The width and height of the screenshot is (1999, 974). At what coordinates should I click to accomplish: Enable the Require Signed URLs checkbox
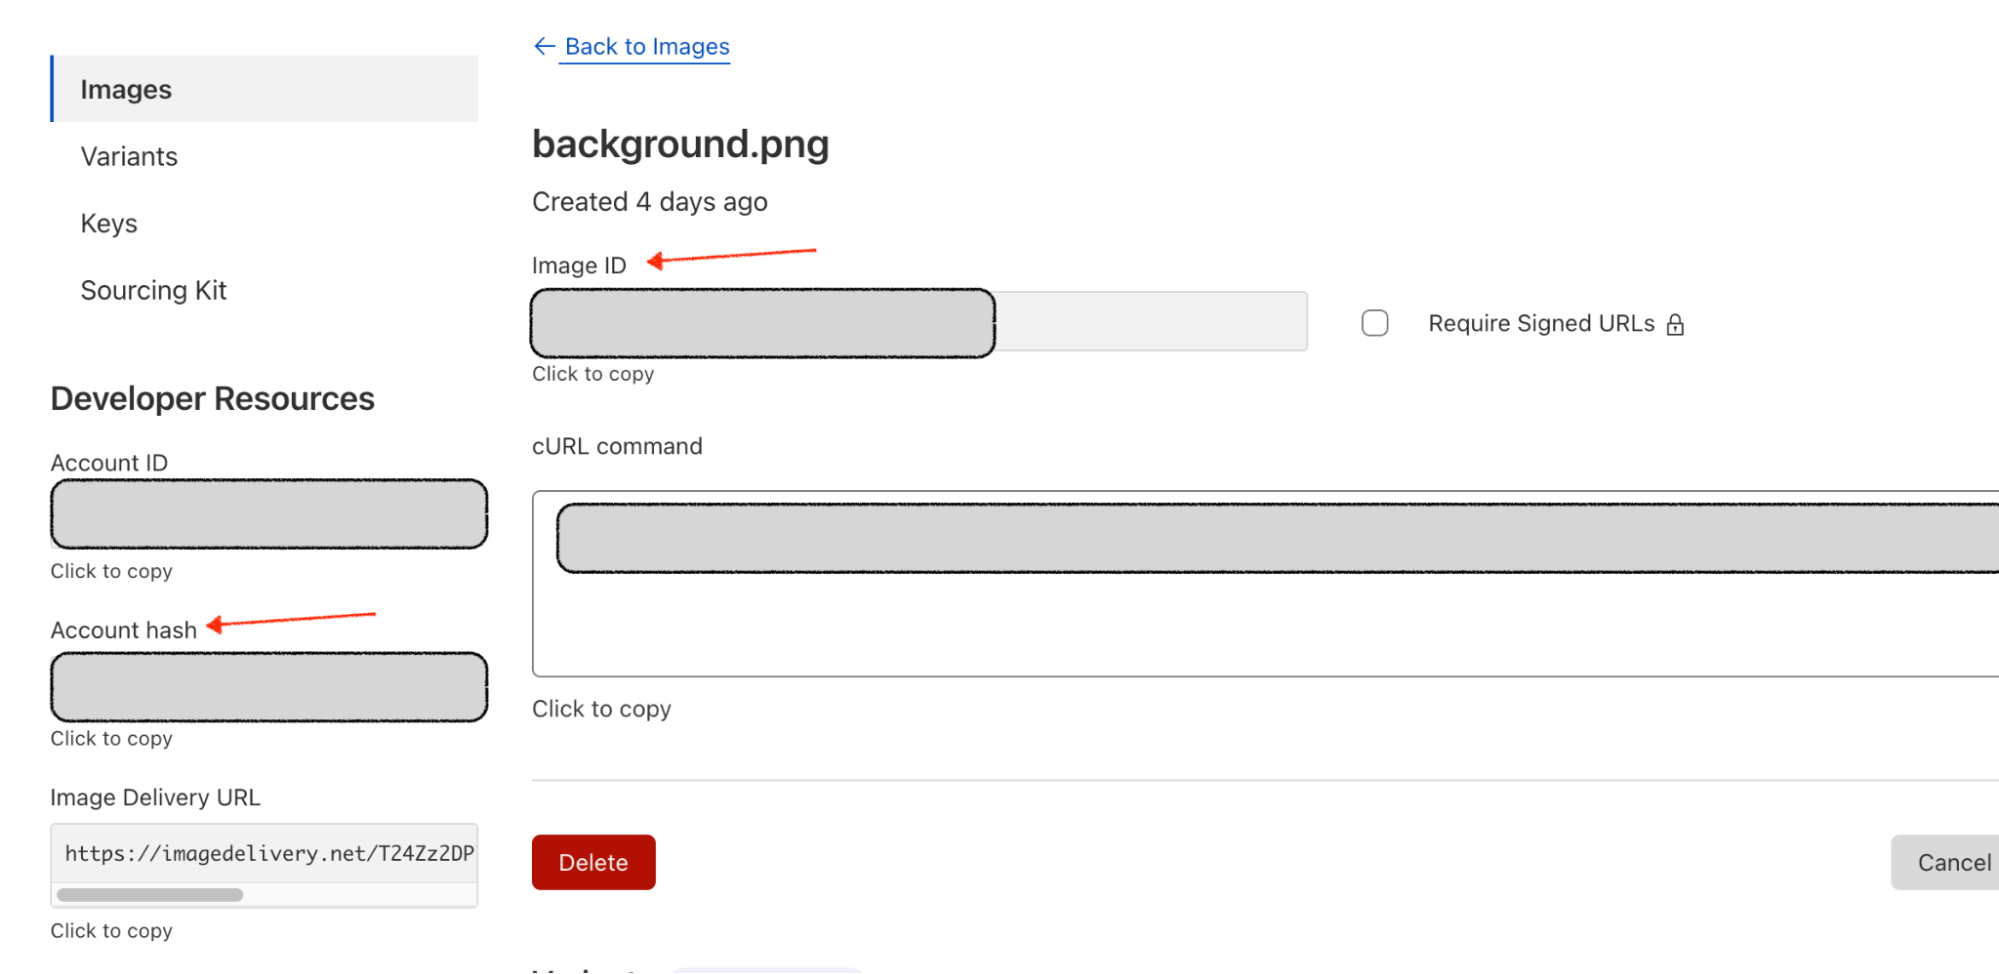click(1375, 323)
